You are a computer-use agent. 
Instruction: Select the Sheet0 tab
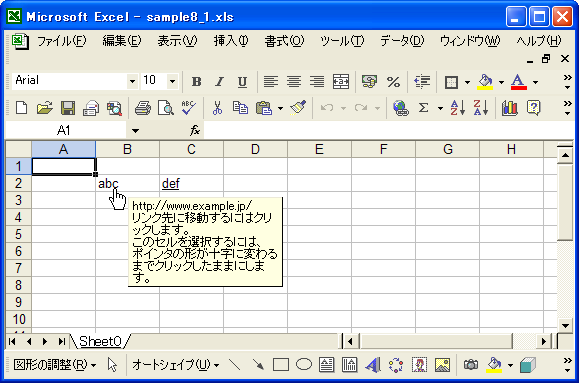pyautogui.click(x=100, y=341)
